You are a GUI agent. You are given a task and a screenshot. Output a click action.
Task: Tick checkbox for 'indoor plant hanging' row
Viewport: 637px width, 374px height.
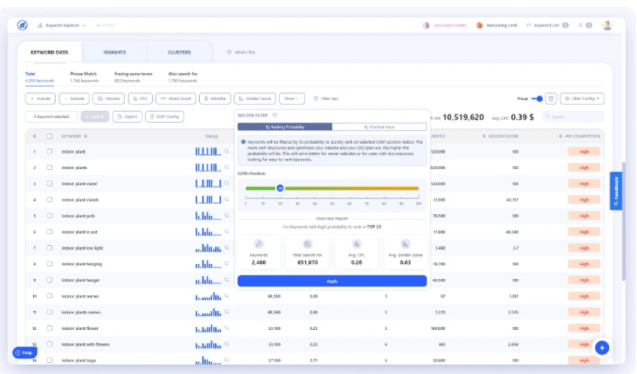tap(50, 264)
